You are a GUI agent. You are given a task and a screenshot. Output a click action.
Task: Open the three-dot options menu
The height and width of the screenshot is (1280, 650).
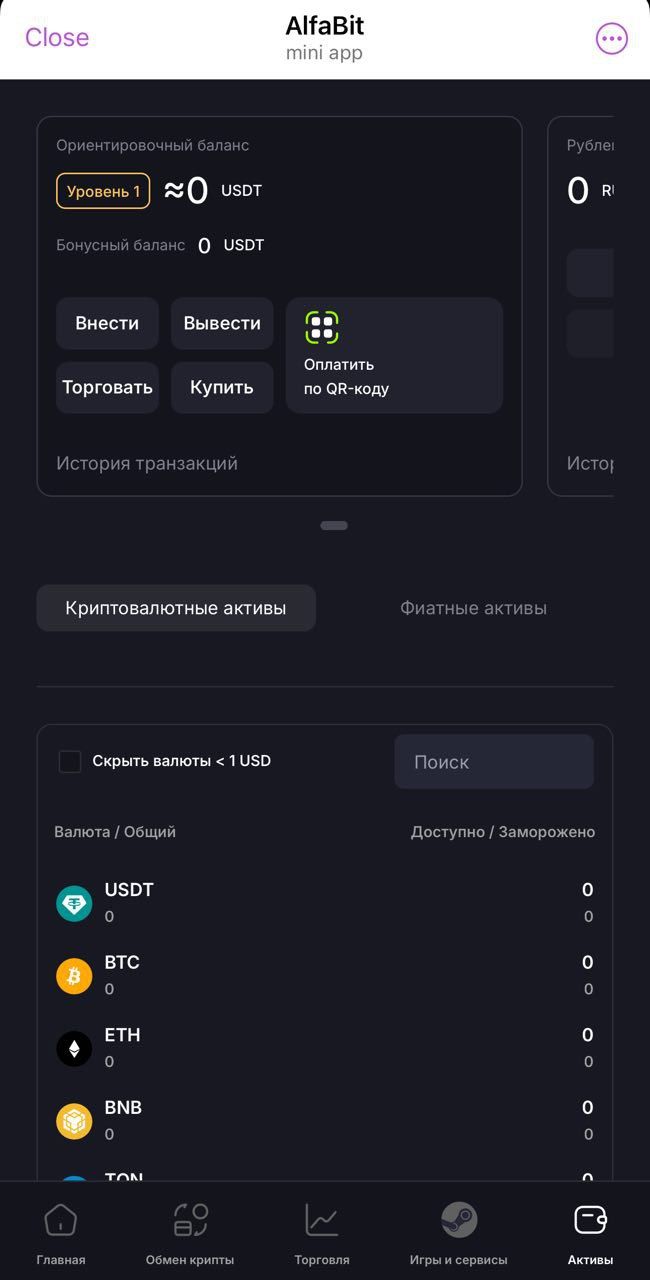pyautogui.click(x=610, y=37)
